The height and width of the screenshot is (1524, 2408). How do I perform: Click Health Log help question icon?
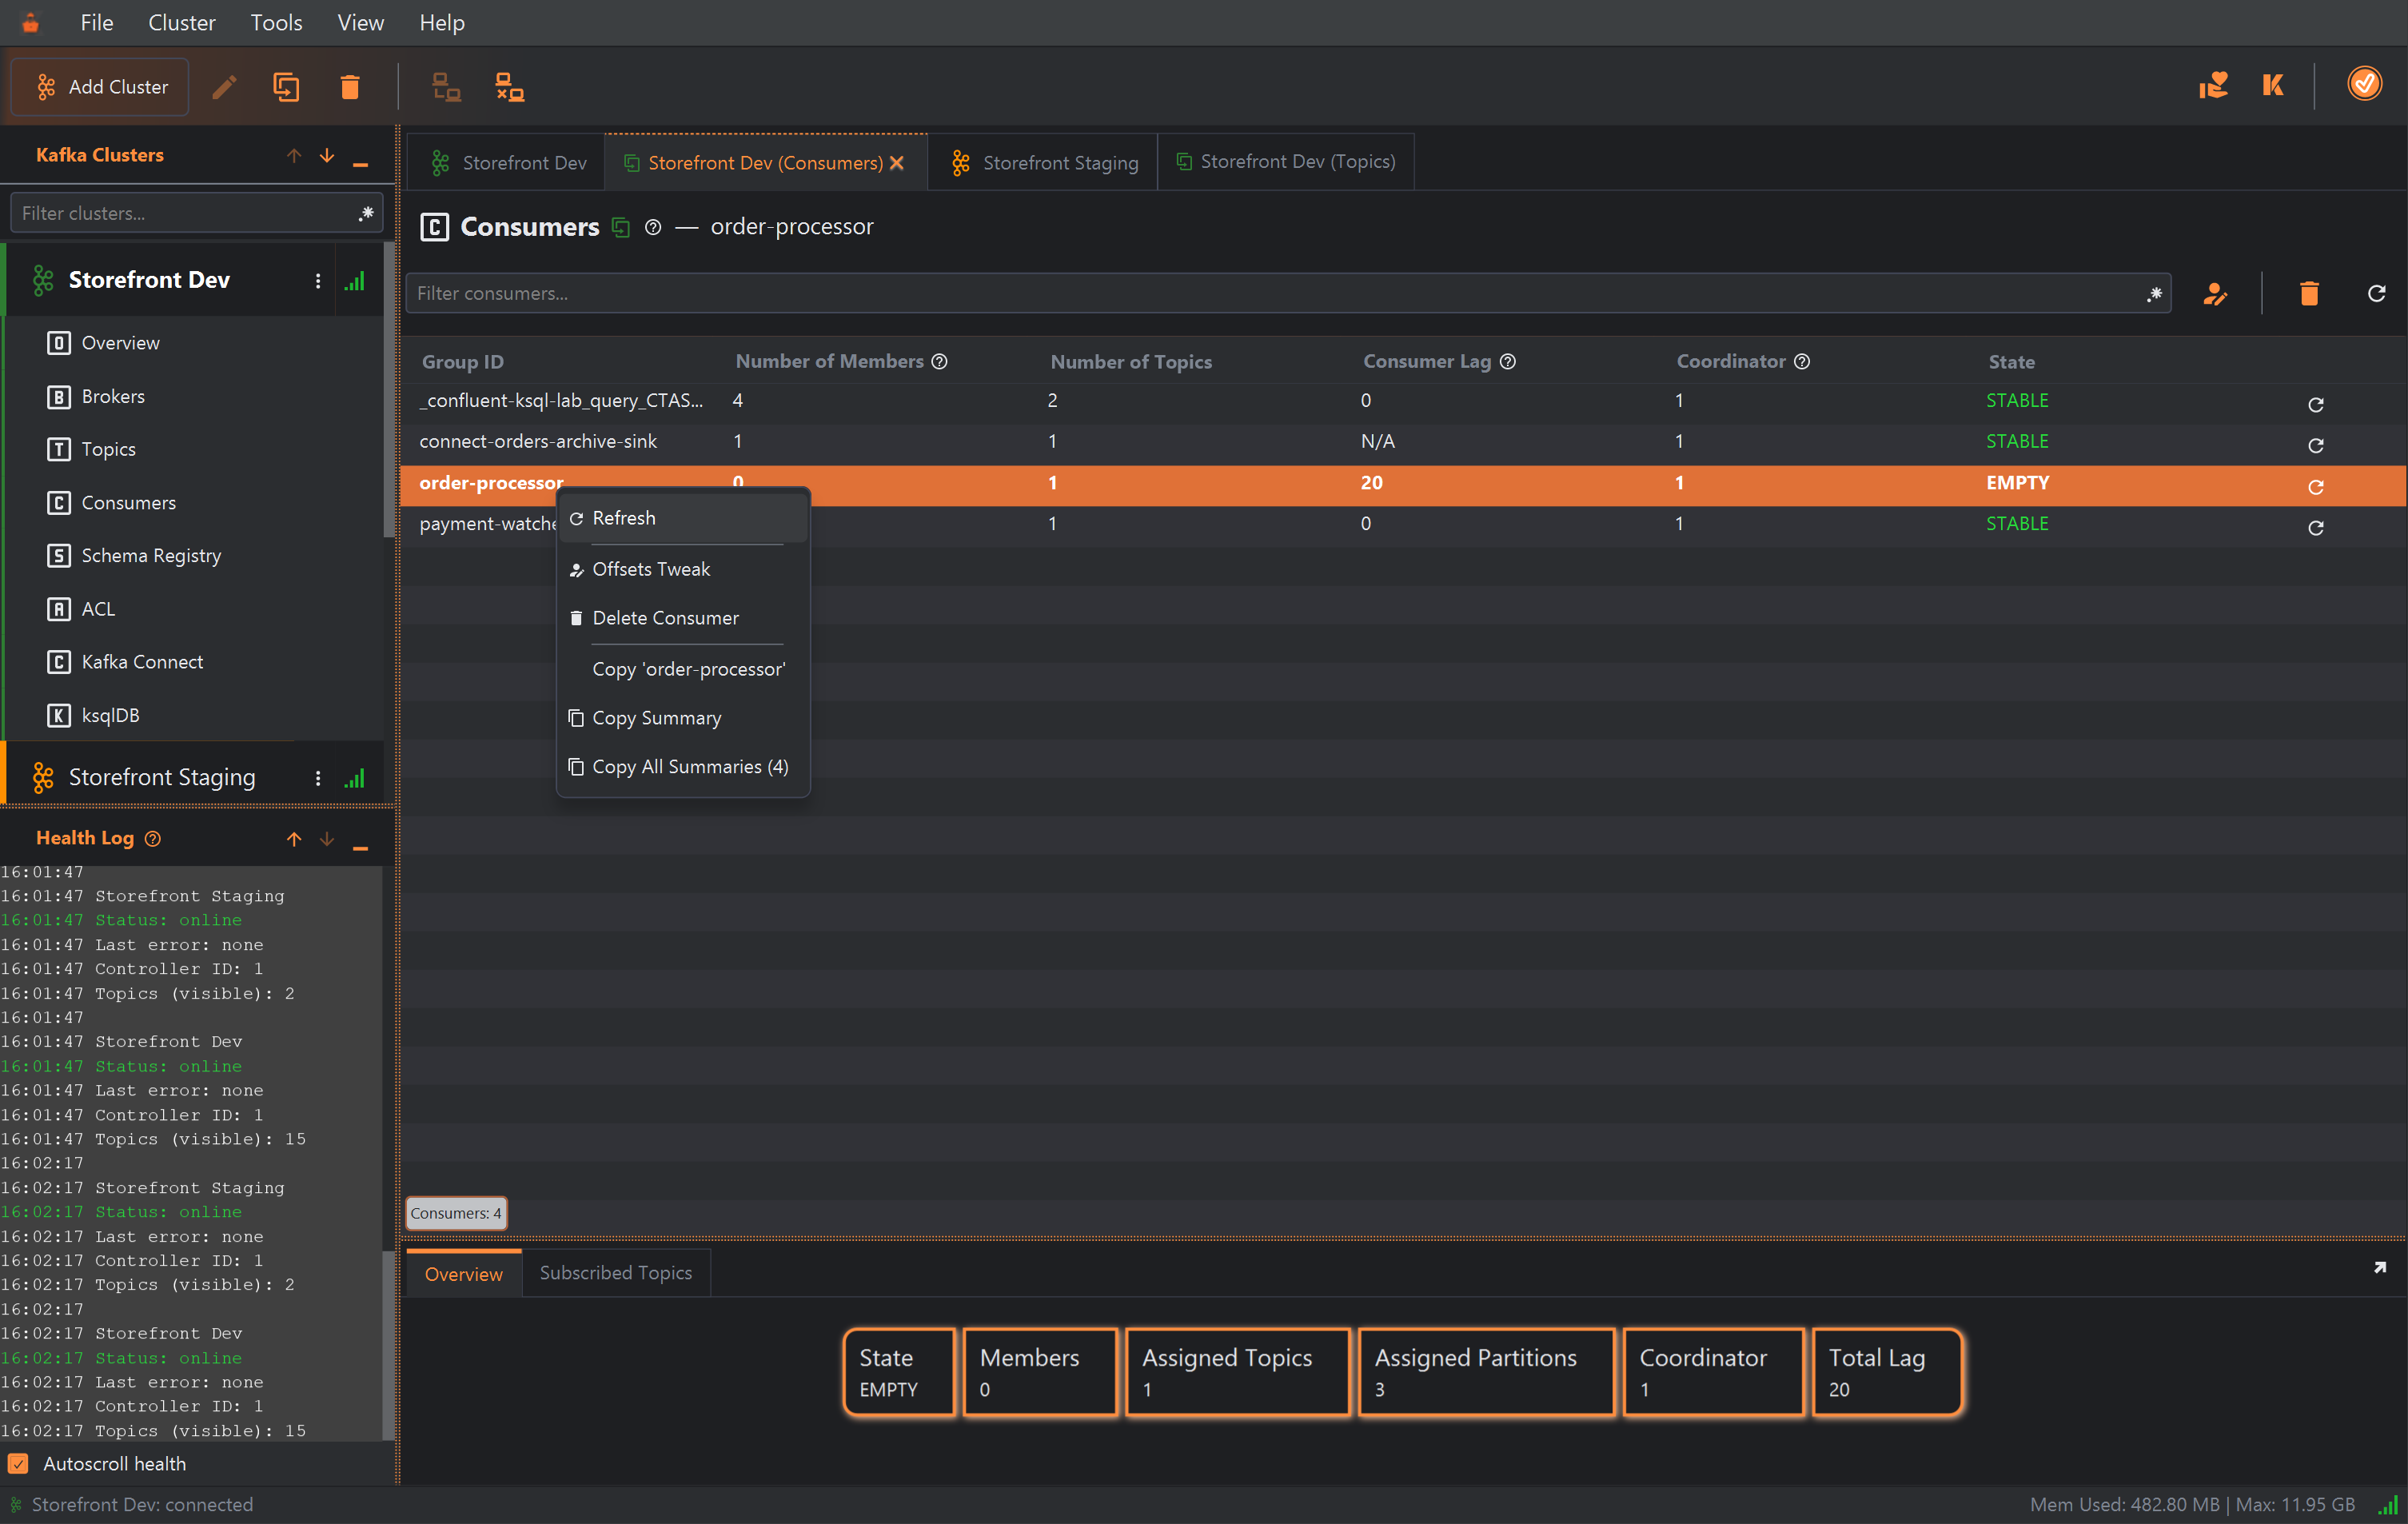152,839
